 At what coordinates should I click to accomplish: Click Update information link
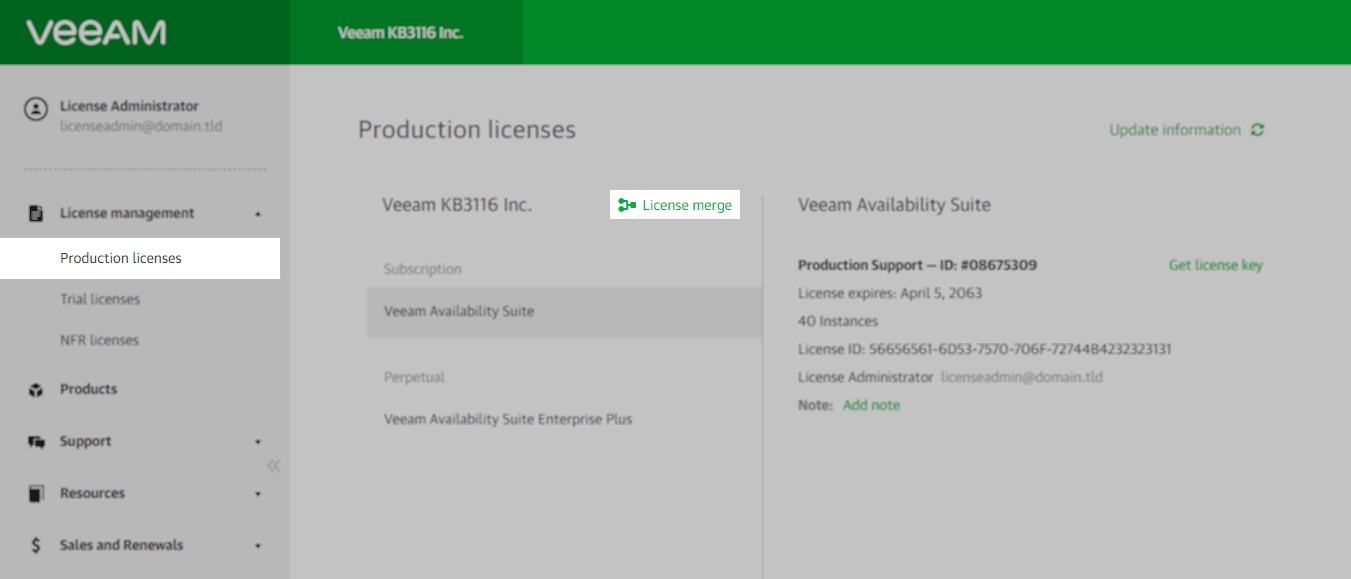[x=1175, y=130]
